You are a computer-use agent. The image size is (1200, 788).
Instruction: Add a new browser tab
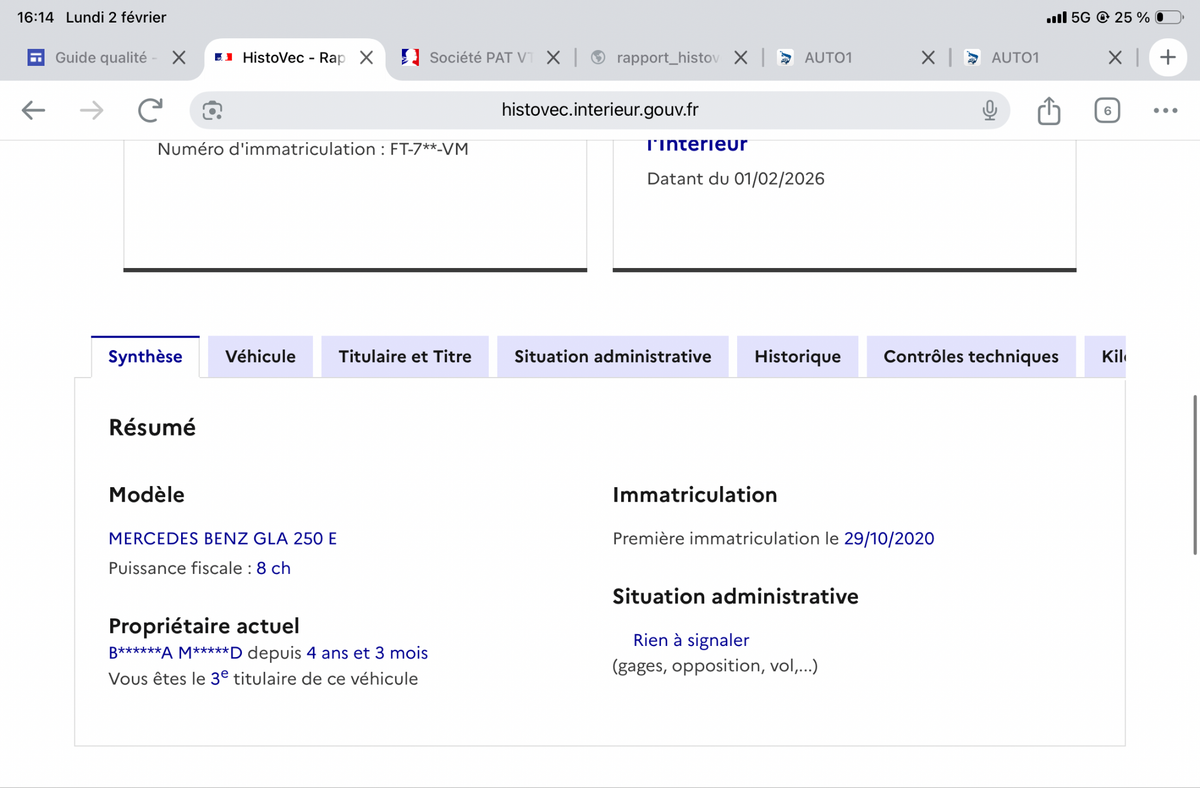[x=1167, y=57]
